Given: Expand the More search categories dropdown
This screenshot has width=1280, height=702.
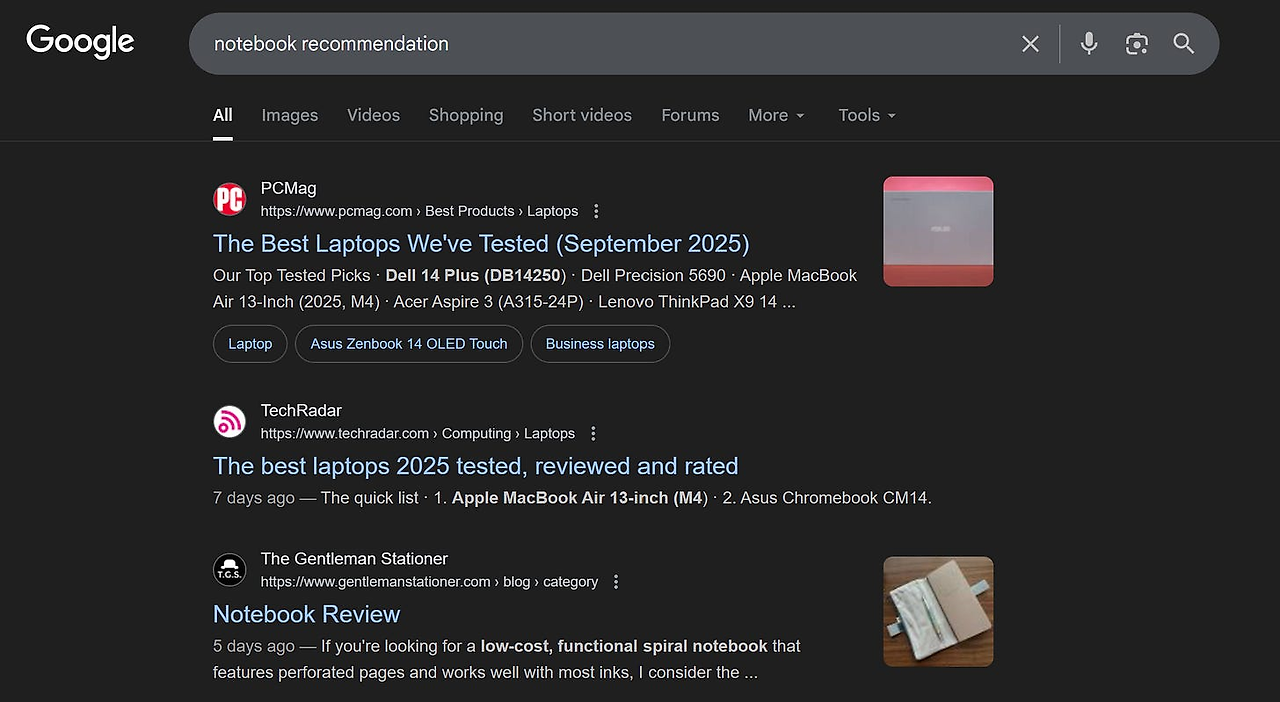Looking at the screenshot, I should point(777,115).
